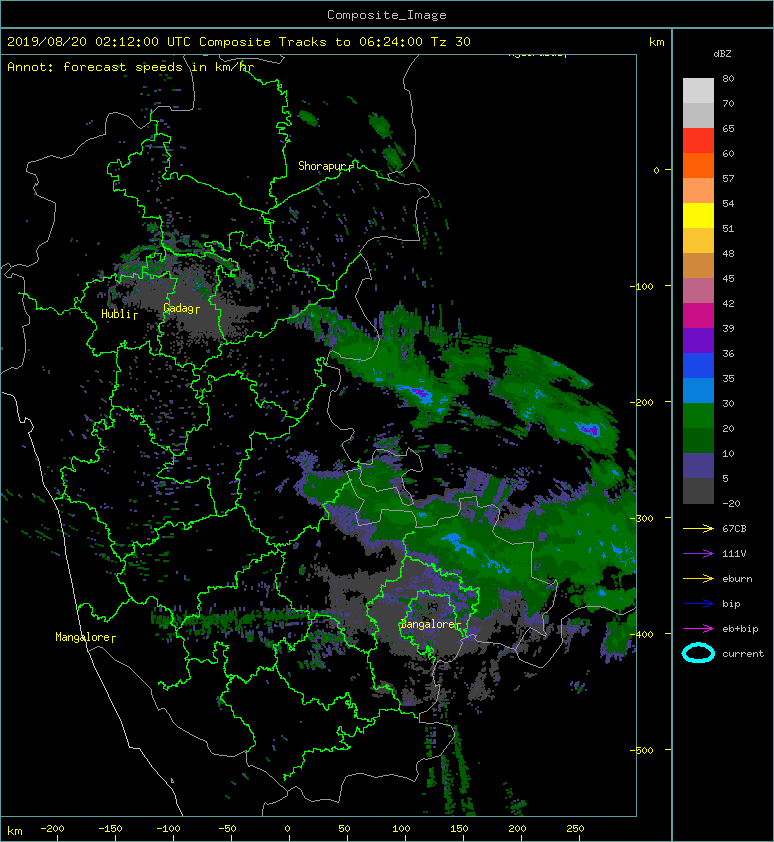774x842 pixels.
Task: Click the Mangalore city label
Action: click(x=85, y=637)
